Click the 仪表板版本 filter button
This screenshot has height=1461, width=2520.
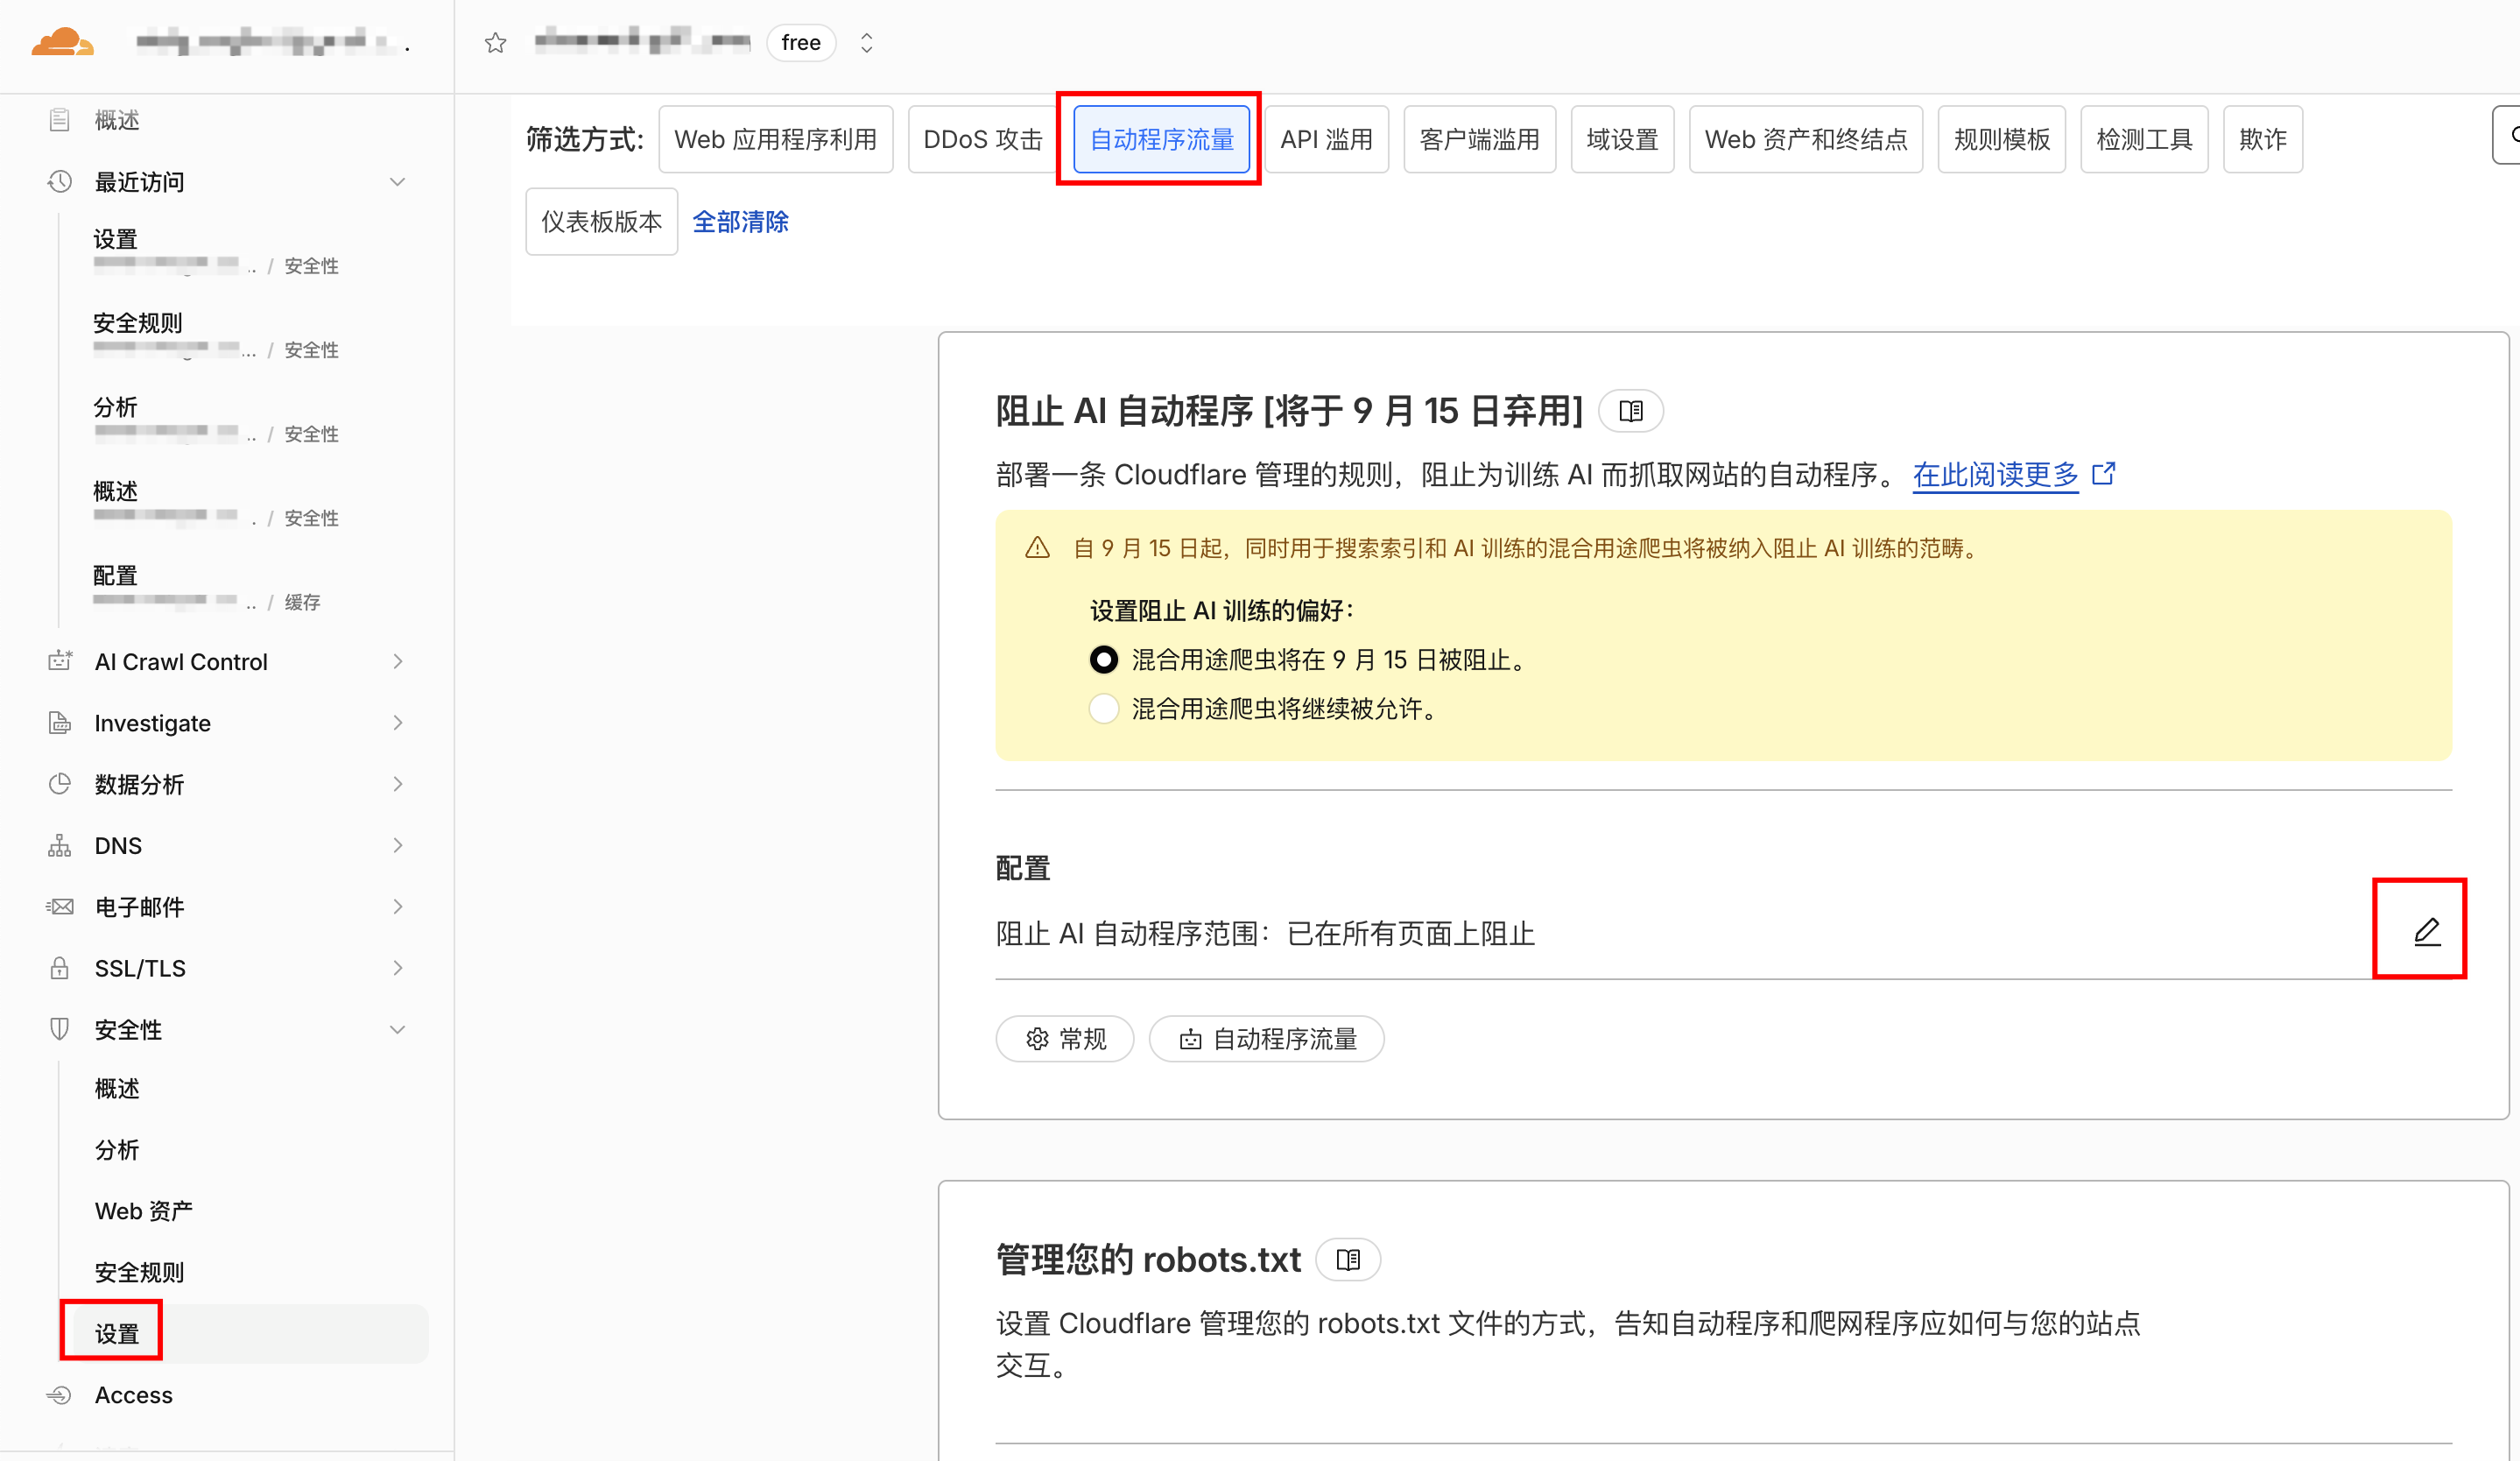click(601, 221)
